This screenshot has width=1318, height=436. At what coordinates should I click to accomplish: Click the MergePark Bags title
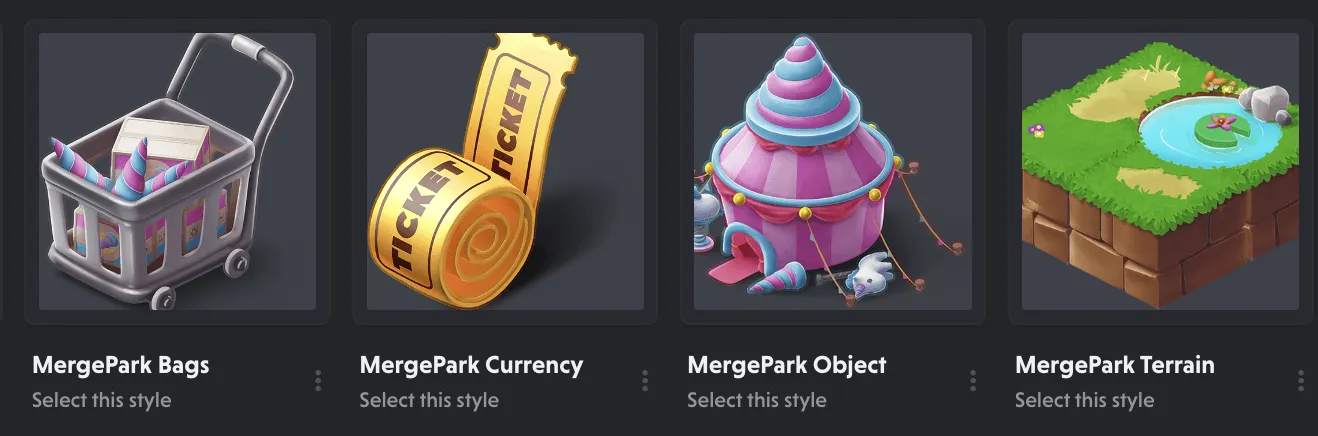coord(121,365)
